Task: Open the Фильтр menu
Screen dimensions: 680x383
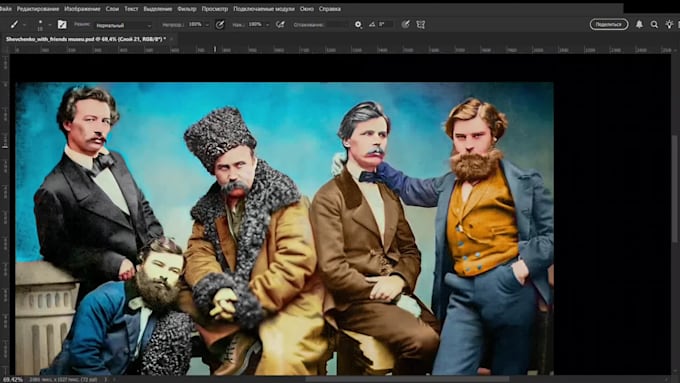Action: click(187, 9)
